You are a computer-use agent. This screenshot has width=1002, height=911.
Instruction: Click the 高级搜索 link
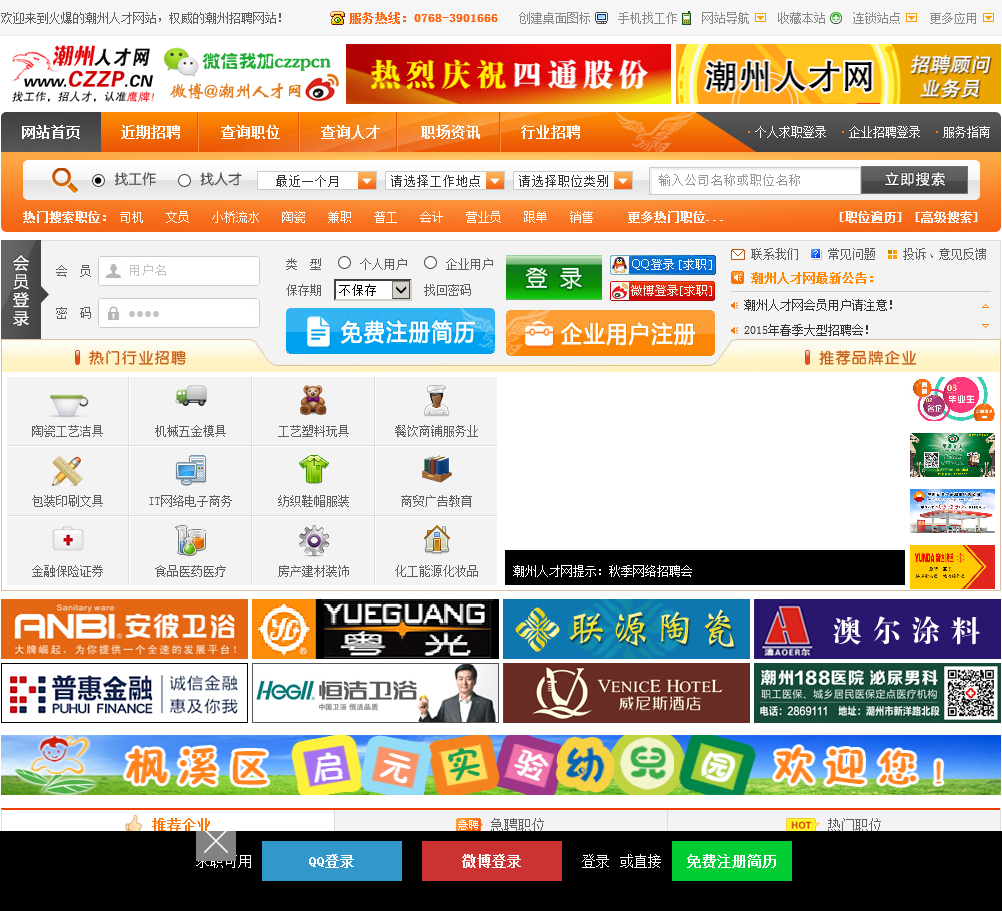click(x=946, y=217)
